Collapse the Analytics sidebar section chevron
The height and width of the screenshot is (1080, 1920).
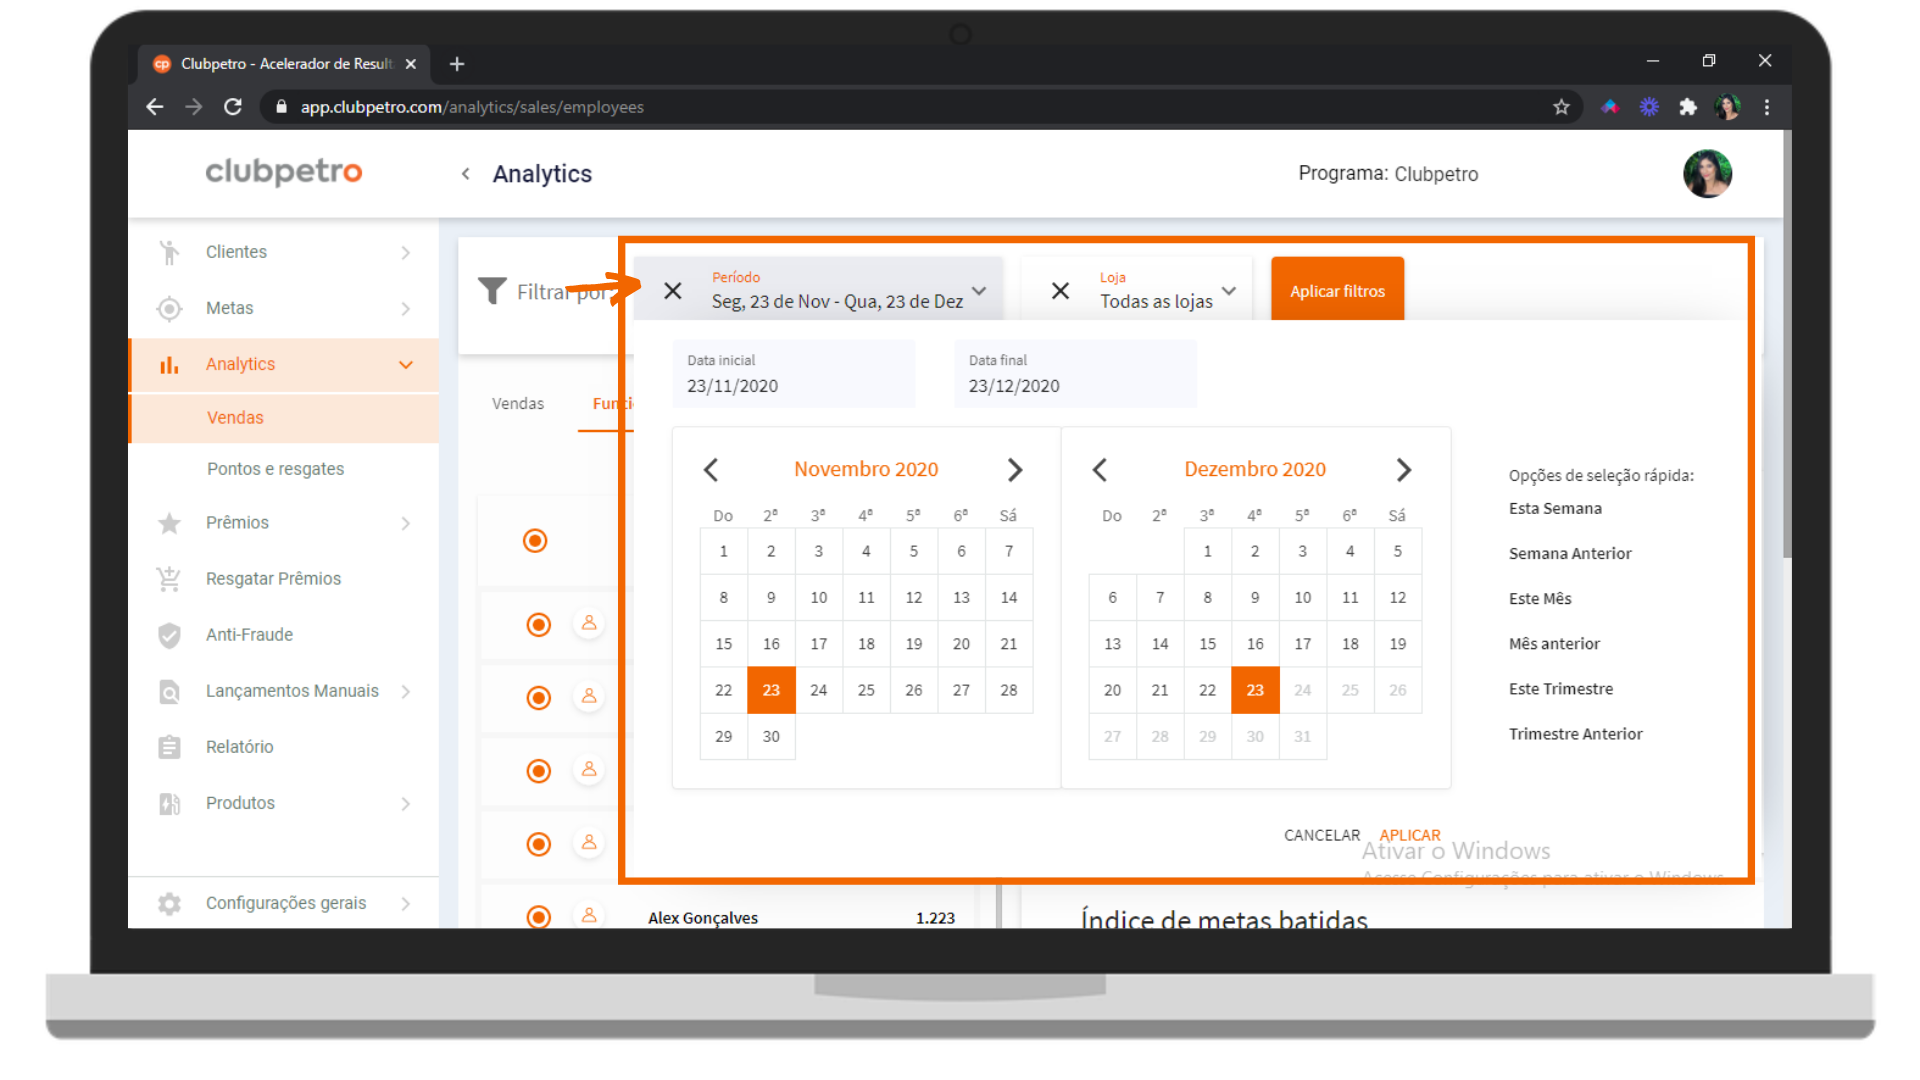point(406,364)
